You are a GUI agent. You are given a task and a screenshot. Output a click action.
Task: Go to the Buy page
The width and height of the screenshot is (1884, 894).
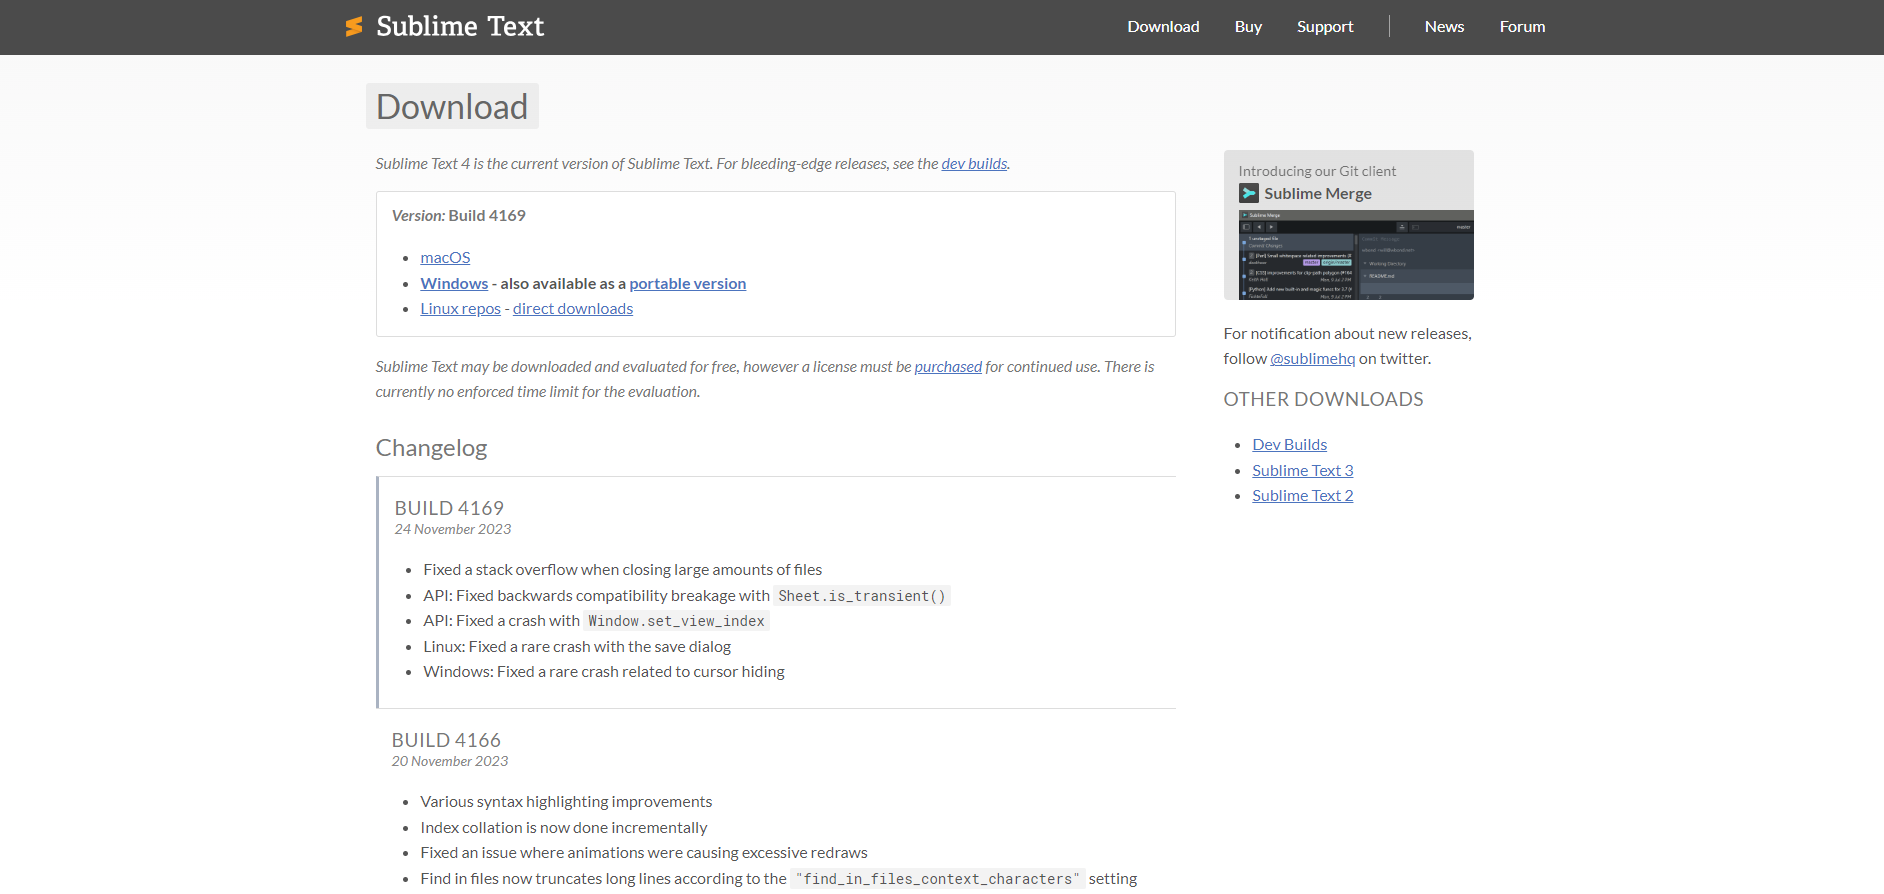[1248, 27]
